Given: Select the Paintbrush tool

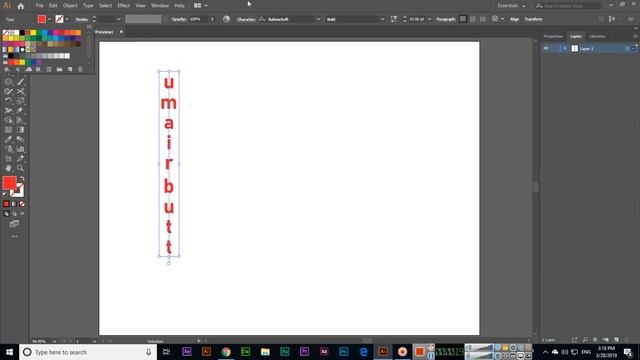Looking at the screenshot, I should click(20, 82).
